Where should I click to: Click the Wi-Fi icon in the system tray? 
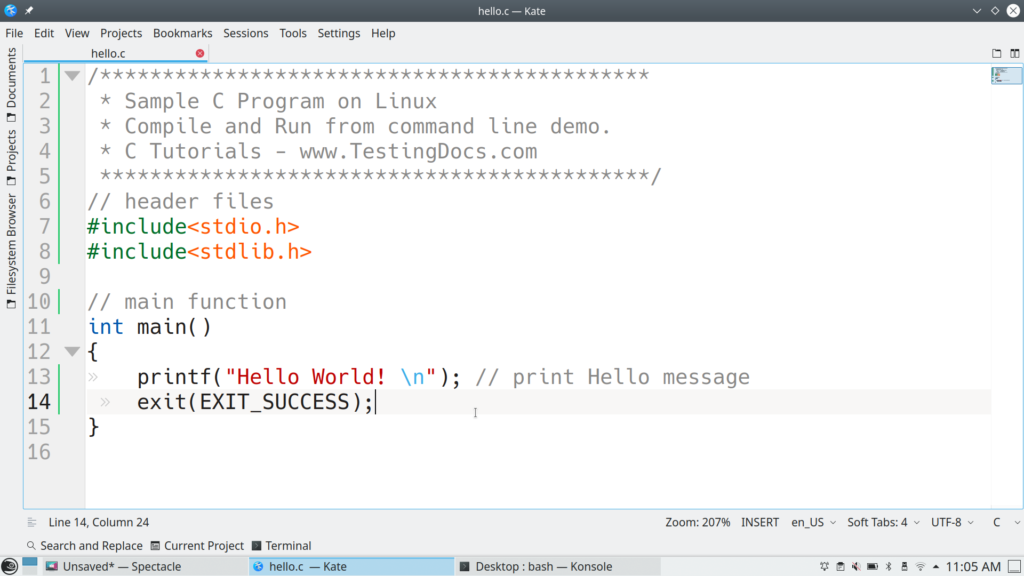click(920, 566)
